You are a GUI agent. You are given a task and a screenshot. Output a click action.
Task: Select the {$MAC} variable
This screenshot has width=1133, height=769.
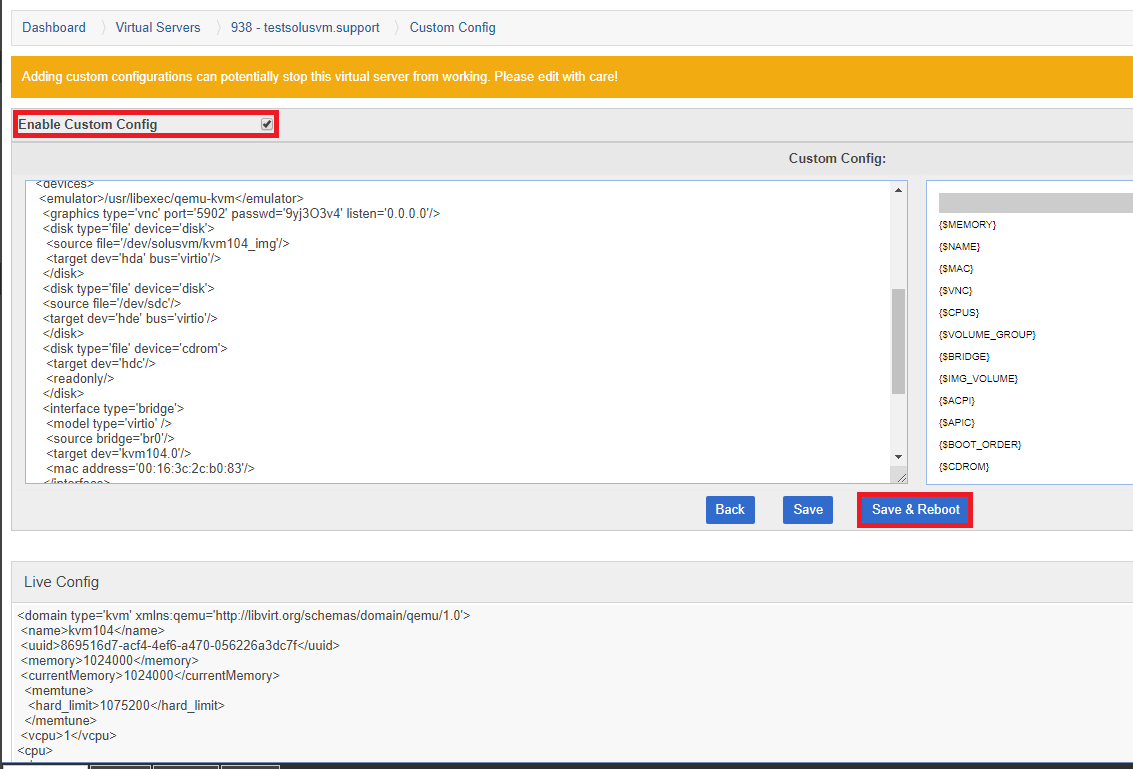(955, 269)
